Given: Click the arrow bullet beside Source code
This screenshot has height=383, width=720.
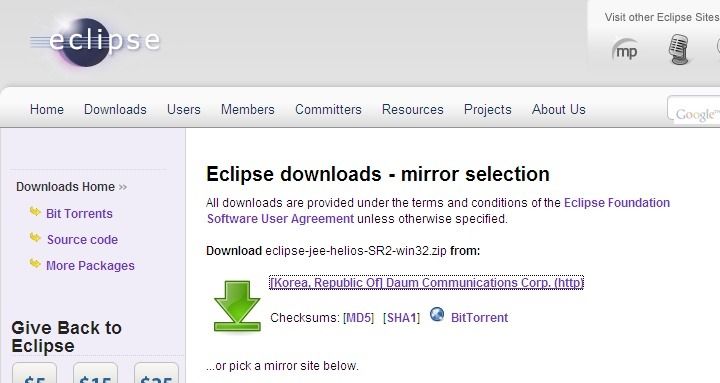Looking at the screenshot, I should pyautogui.click(x=35, y=237).
